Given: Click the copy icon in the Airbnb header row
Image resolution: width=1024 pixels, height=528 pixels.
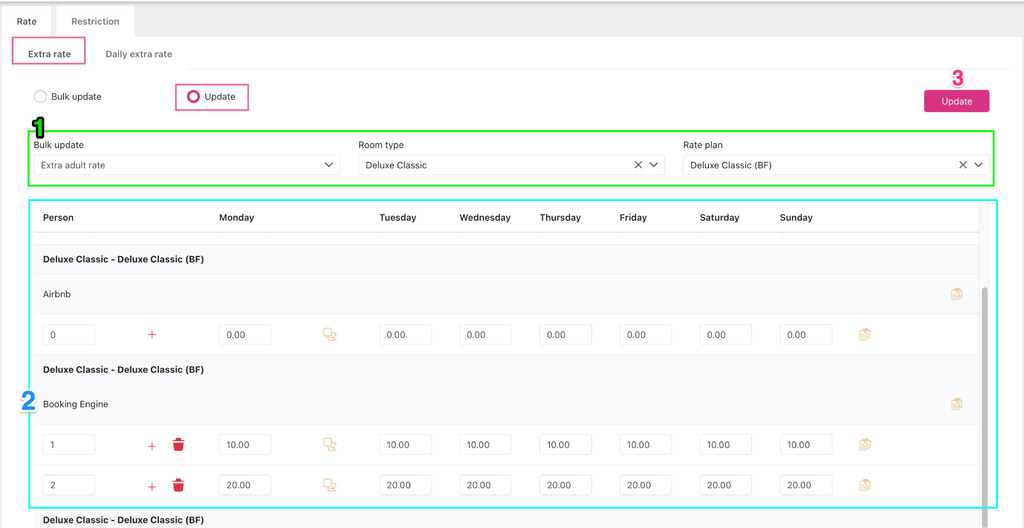Looking at the screenshot, I should [x=956, y=294].
